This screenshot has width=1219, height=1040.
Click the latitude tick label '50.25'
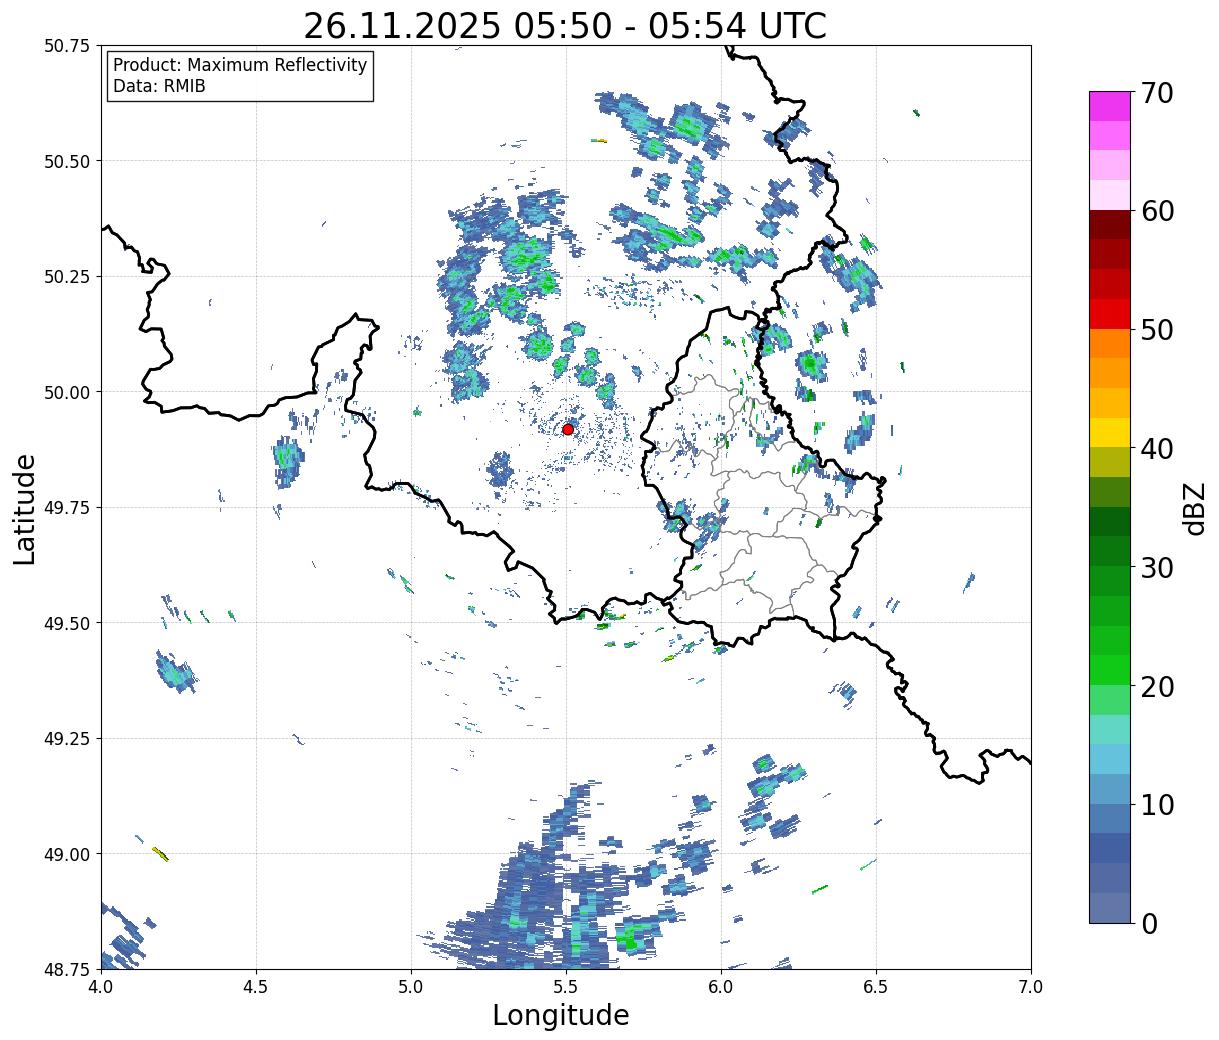pyautogui.click(x=67, y=277)
